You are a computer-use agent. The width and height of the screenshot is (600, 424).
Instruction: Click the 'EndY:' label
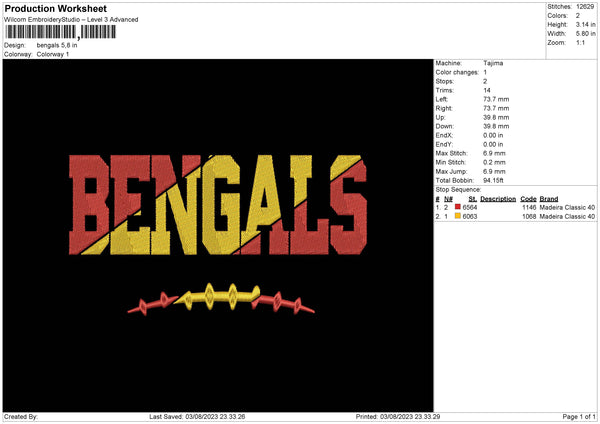(444, 145)
